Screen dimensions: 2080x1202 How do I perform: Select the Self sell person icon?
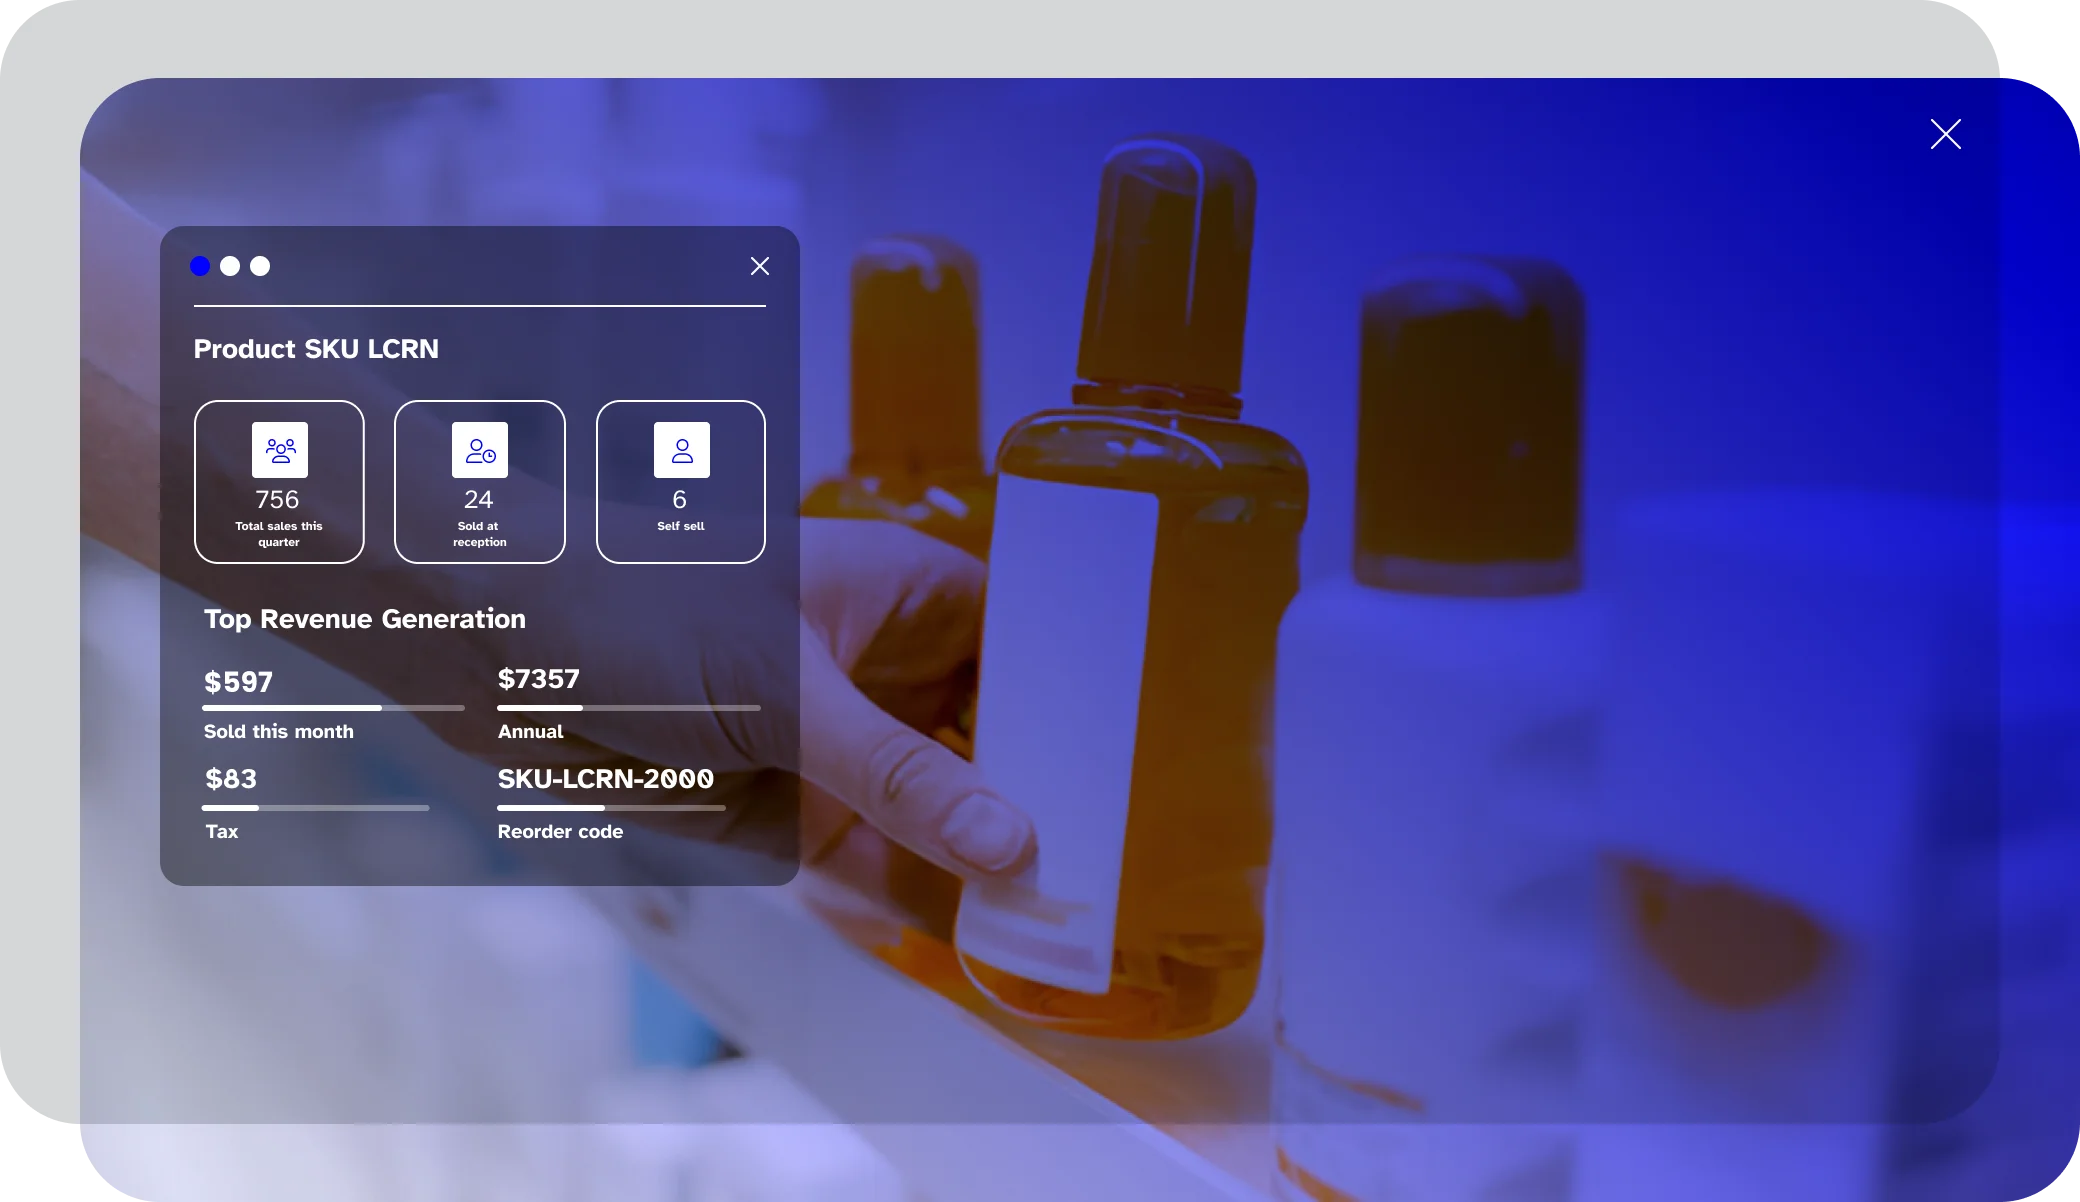coord(681,450)
